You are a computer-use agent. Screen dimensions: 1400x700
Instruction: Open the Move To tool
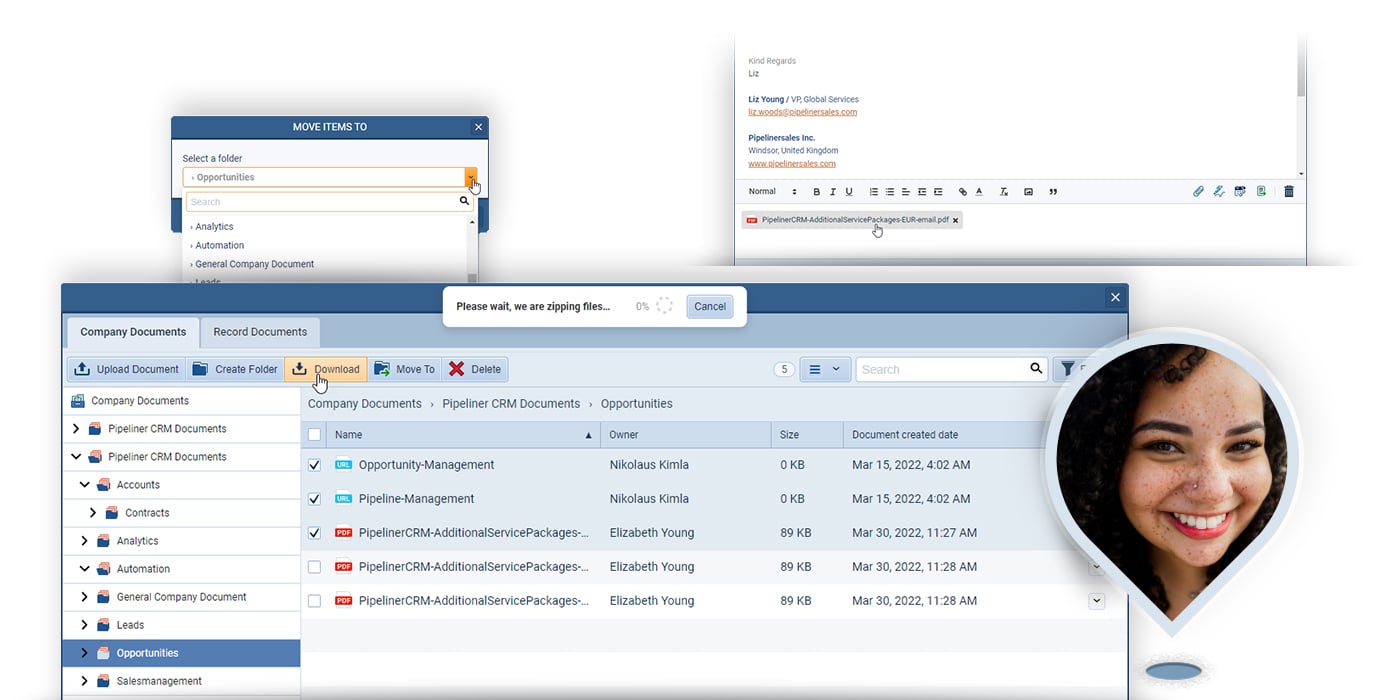pyautogui.click(x=381, y=369)
